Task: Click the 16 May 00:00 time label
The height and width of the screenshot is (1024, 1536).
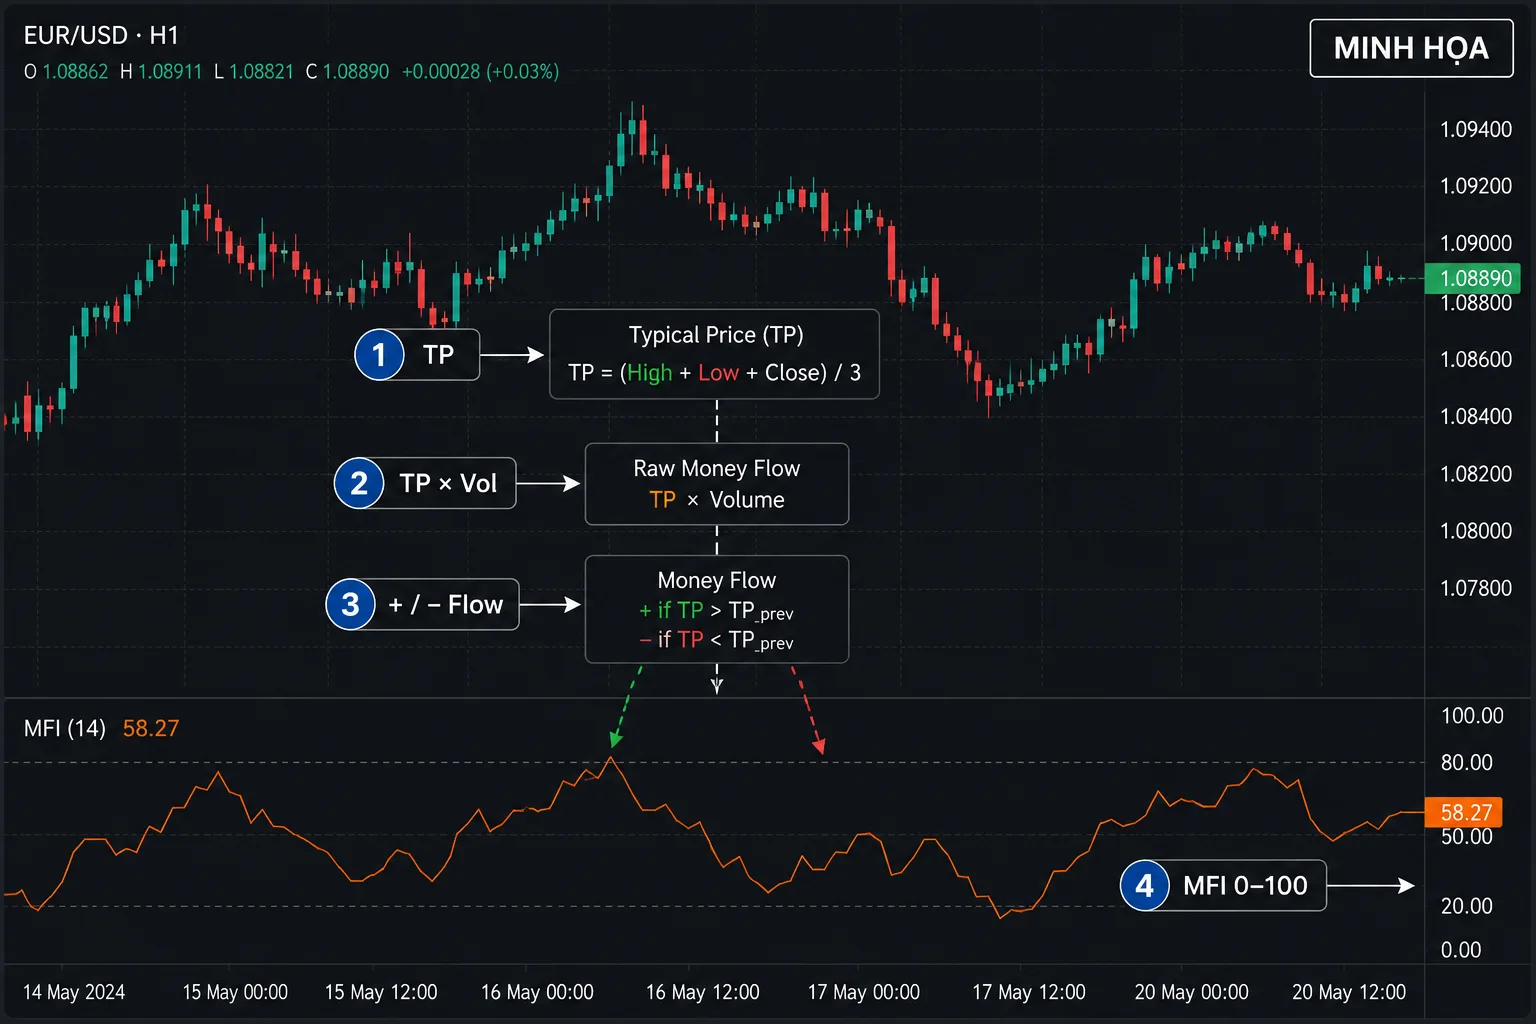Action: 537,992
